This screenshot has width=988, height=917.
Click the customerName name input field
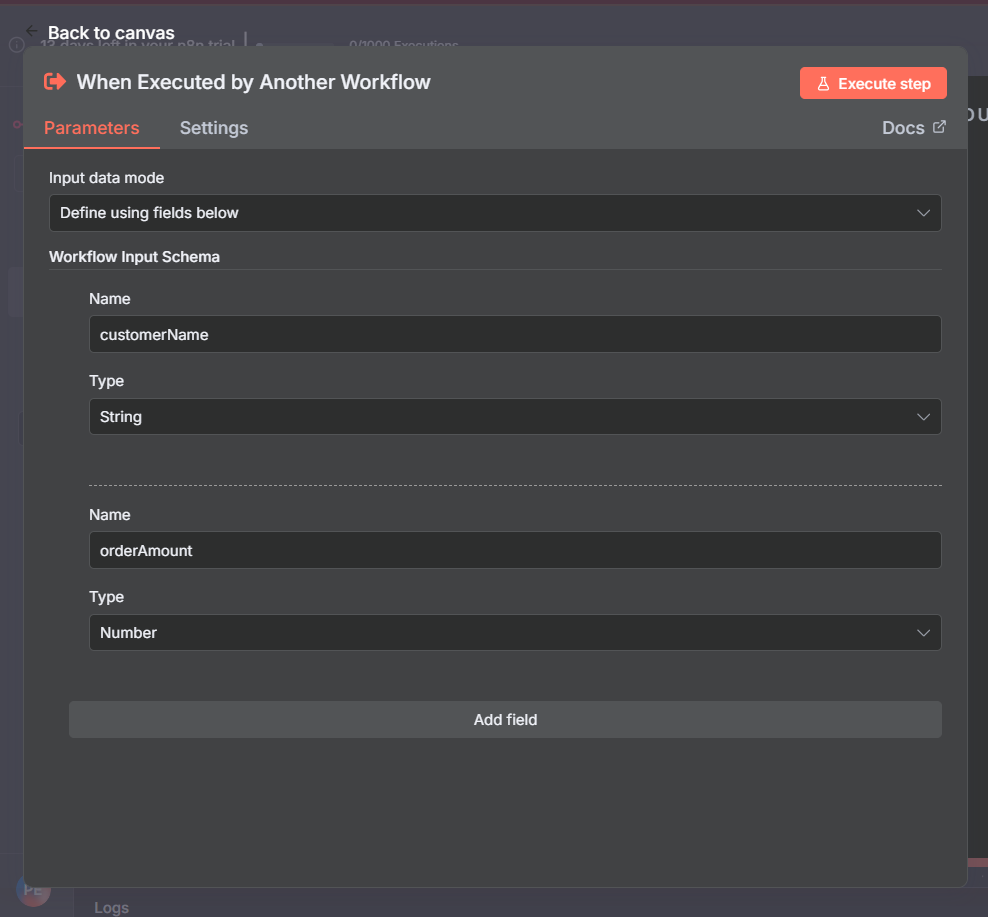pyautogui.click(x=515, y=335)
